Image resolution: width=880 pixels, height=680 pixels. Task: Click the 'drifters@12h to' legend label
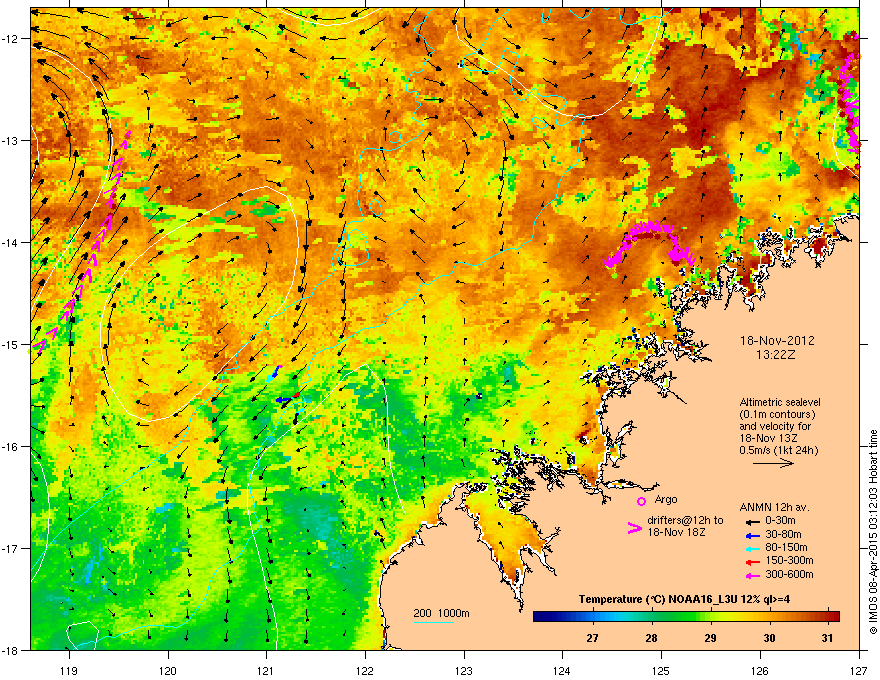[x=685, y=521]
